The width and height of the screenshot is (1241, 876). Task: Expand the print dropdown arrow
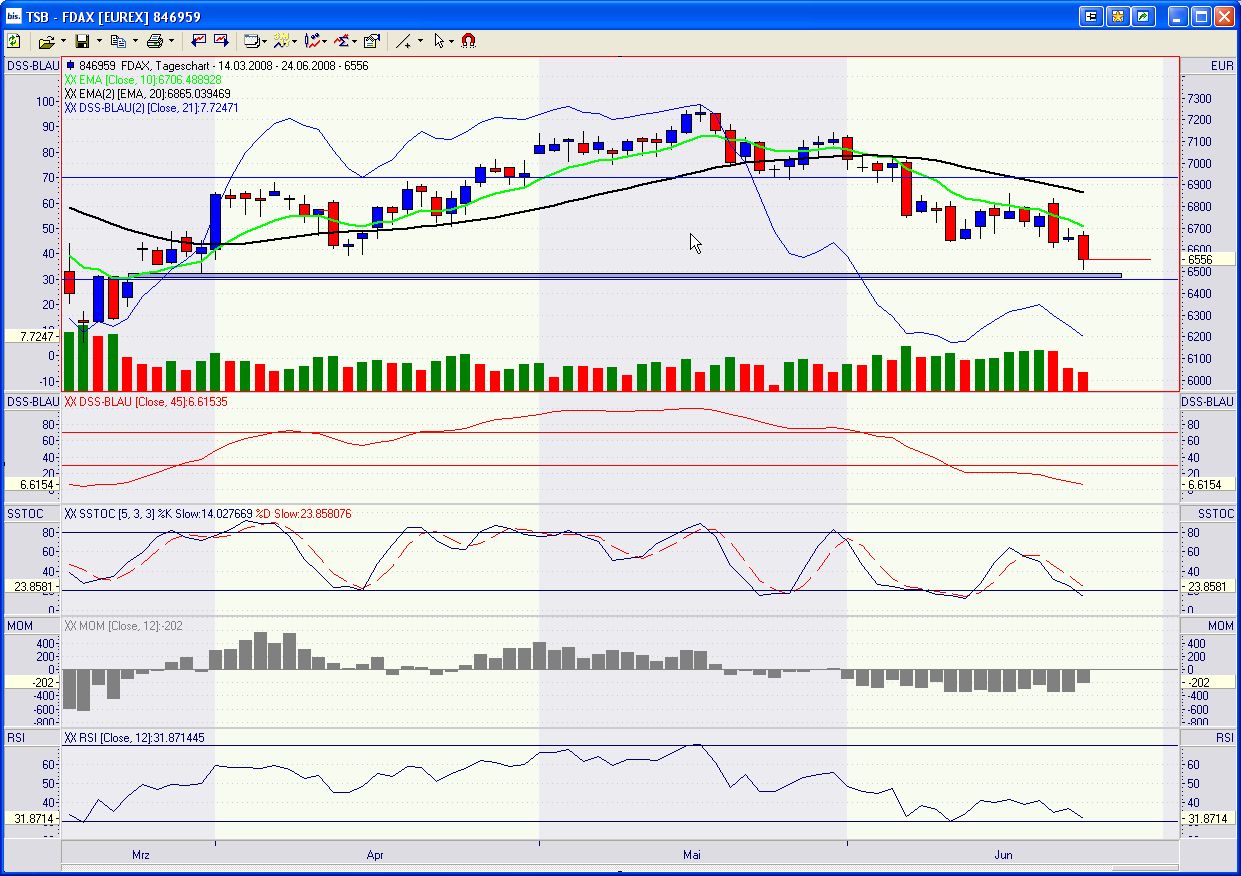[x=170, y=41]
